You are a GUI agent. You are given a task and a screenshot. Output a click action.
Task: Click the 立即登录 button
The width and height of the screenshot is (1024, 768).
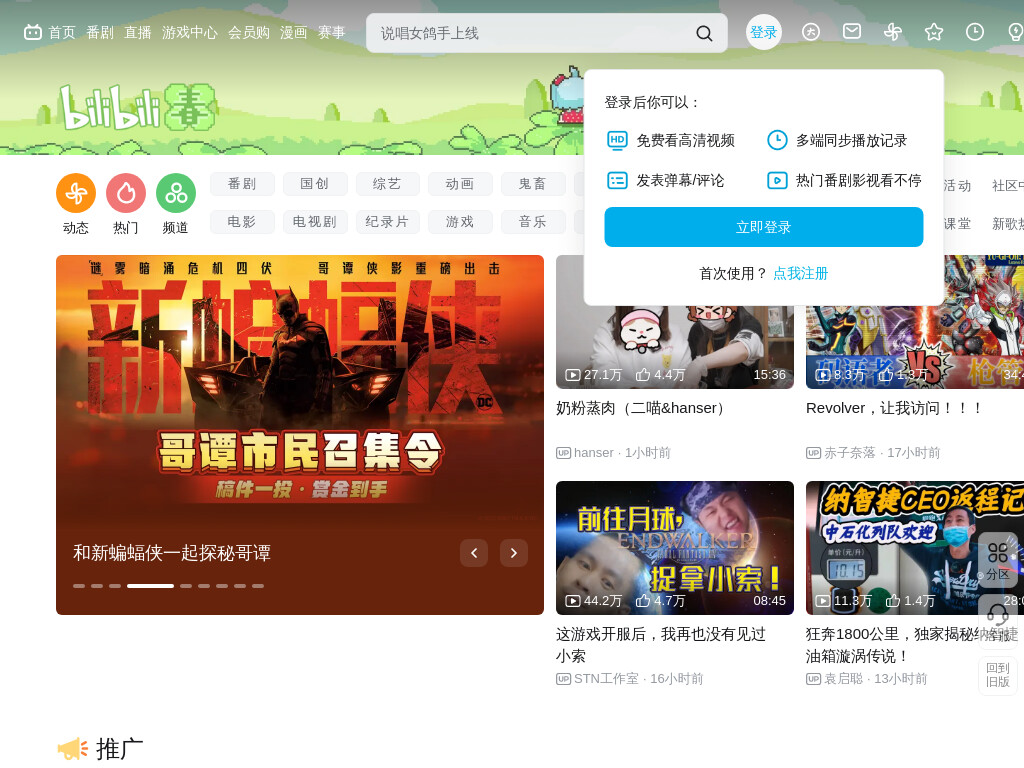[763, 227]
